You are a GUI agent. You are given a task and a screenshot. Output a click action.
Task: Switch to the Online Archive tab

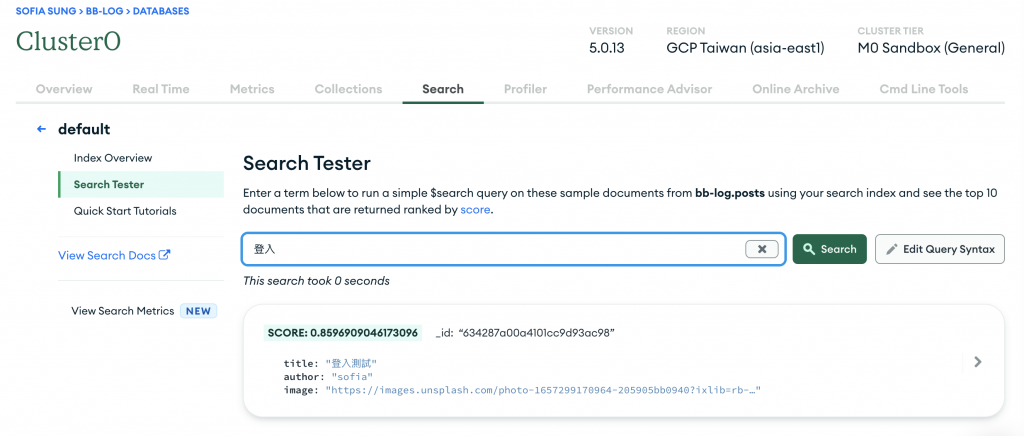[x=795, y=89]
